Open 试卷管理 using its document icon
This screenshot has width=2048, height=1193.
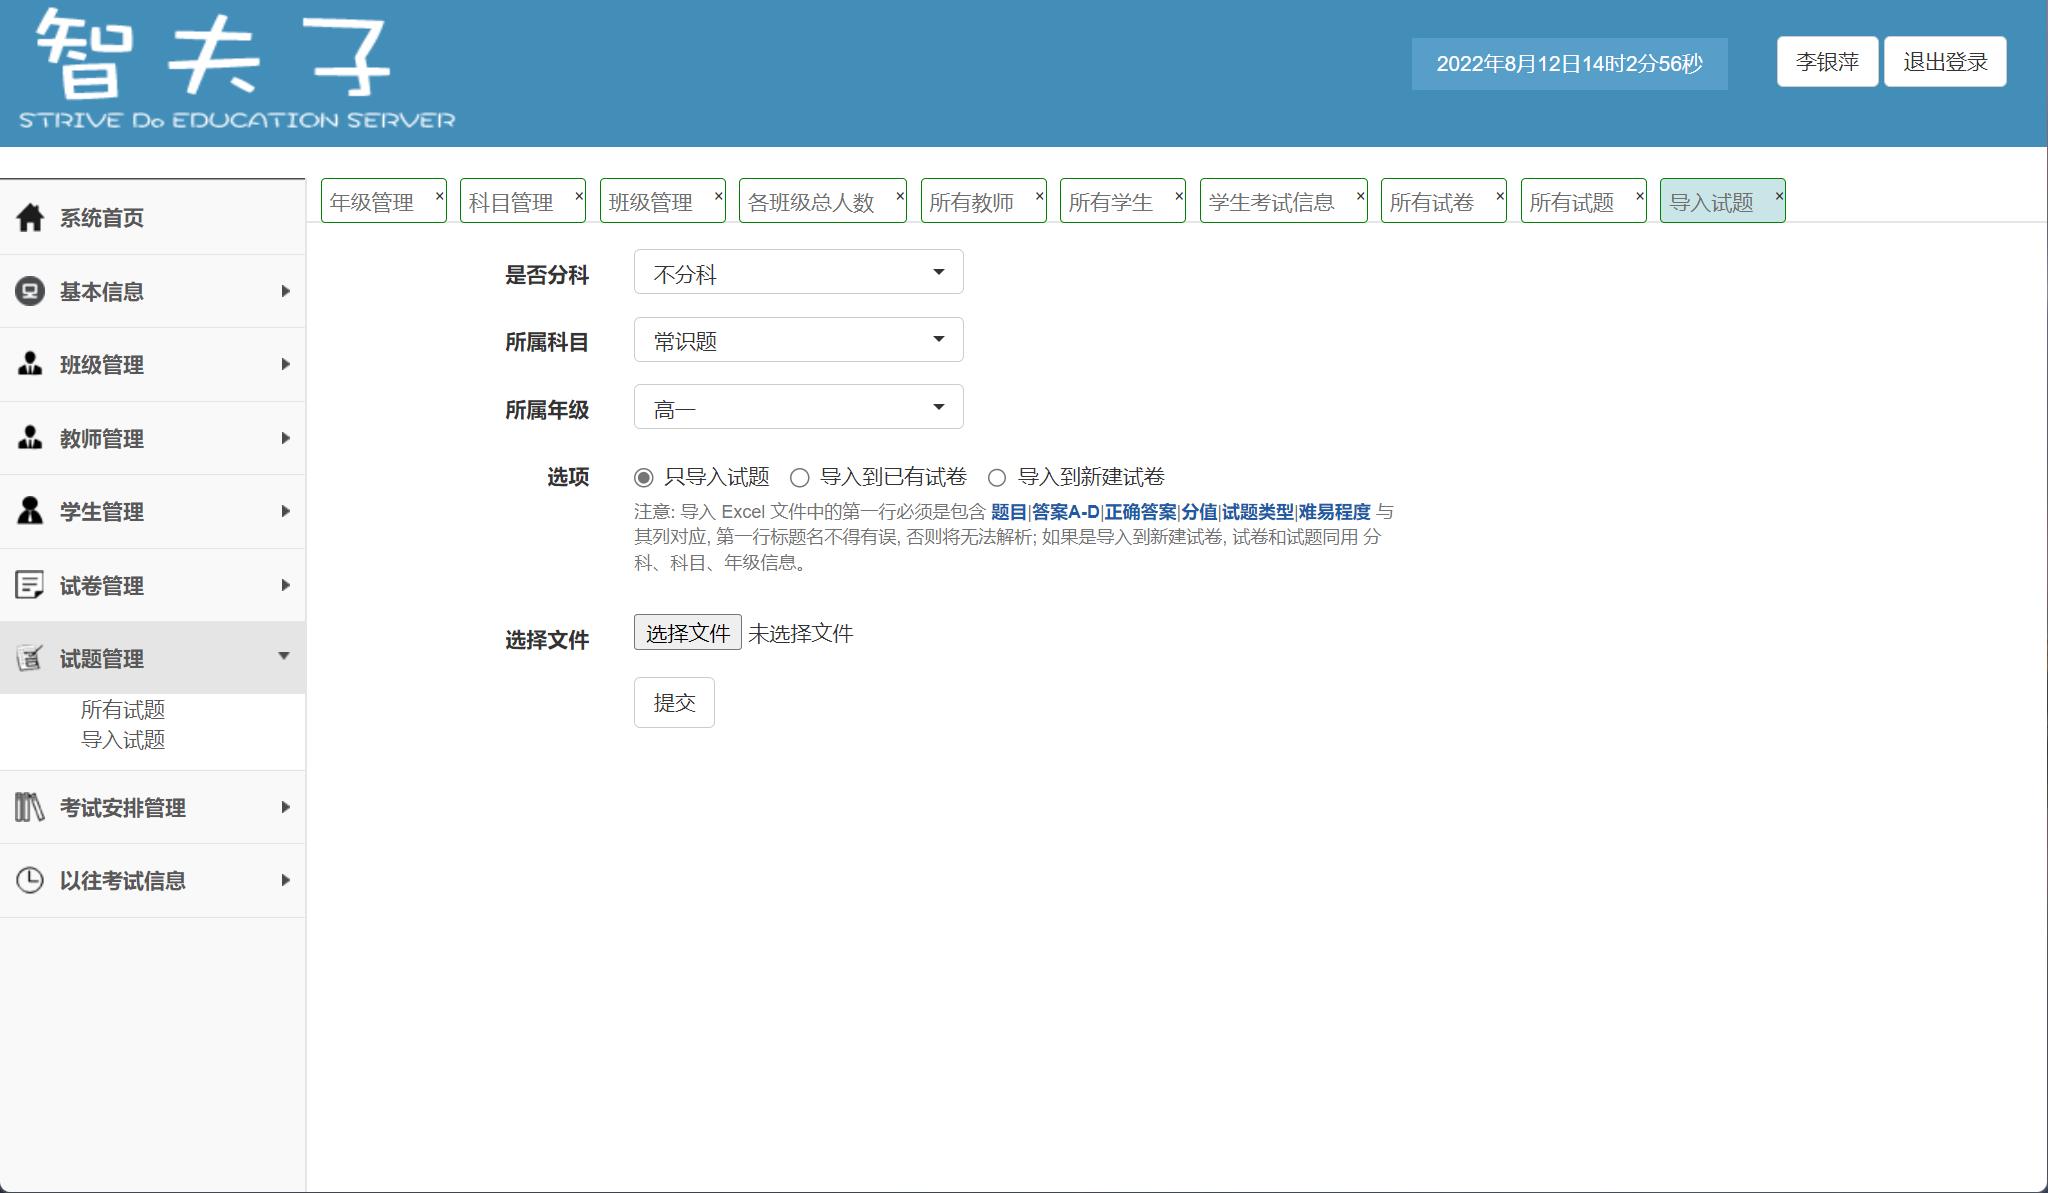pyautogui.click(x=30, y=584)
